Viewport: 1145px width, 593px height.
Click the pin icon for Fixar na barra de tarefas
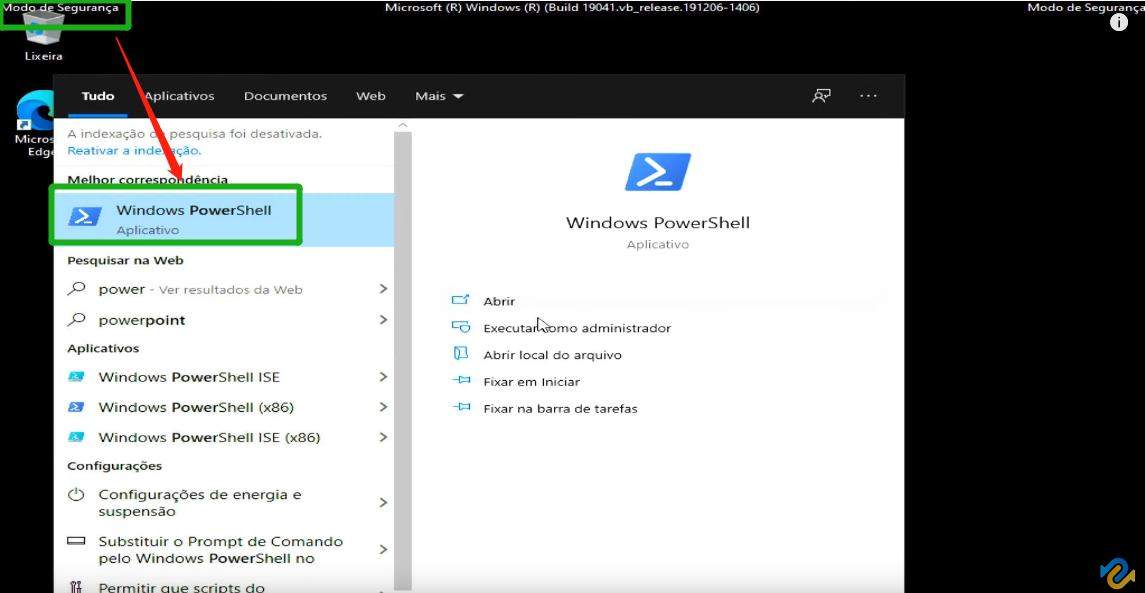461,408
